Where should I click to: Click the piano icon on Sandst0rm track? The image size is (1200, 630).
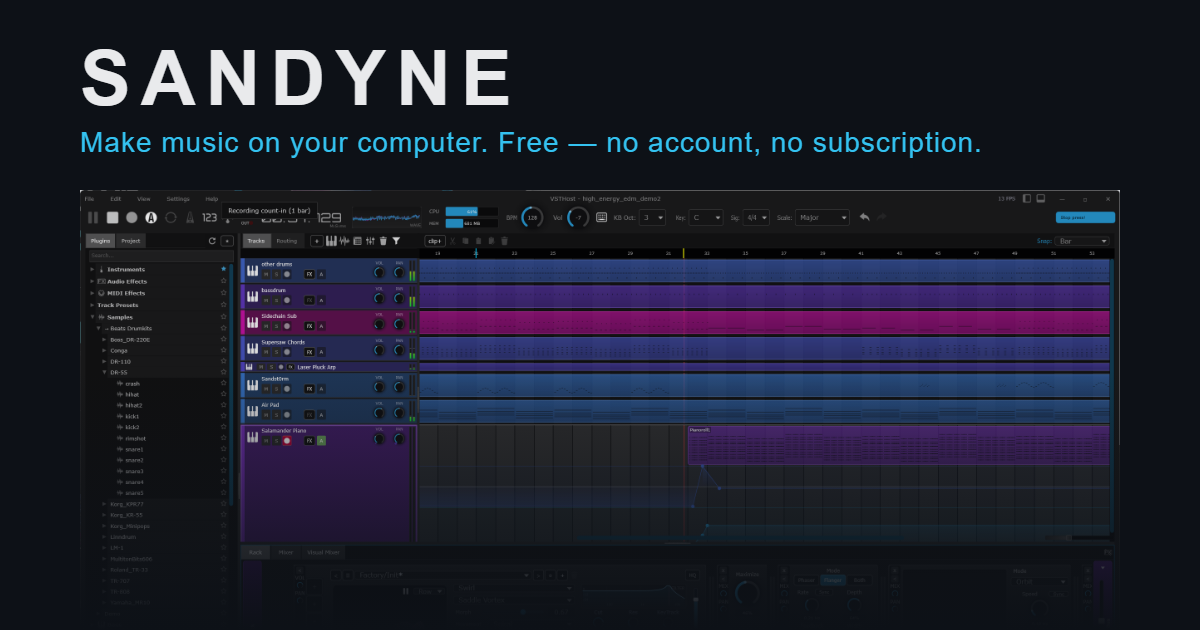(253, 385)
